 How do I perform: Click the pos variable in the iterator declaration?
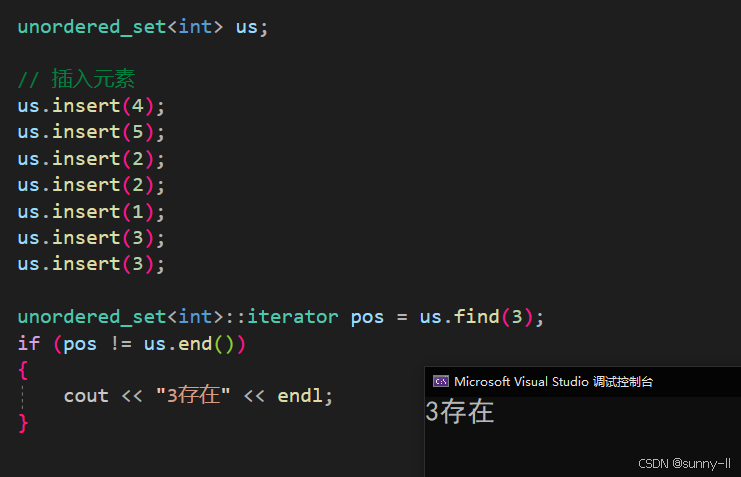pyautogui.click(x=367, y=317)
